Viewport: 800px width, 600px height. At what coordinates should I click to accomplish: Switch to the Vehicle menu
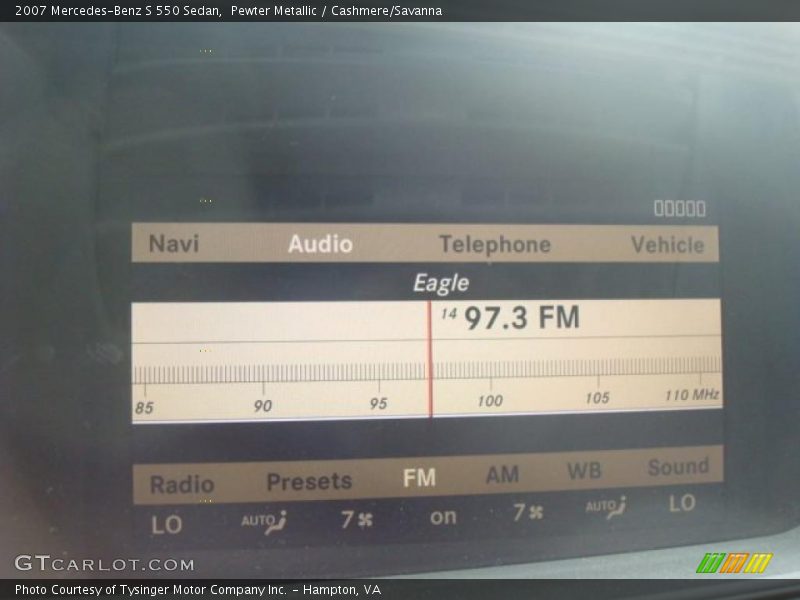click(667, 245)
